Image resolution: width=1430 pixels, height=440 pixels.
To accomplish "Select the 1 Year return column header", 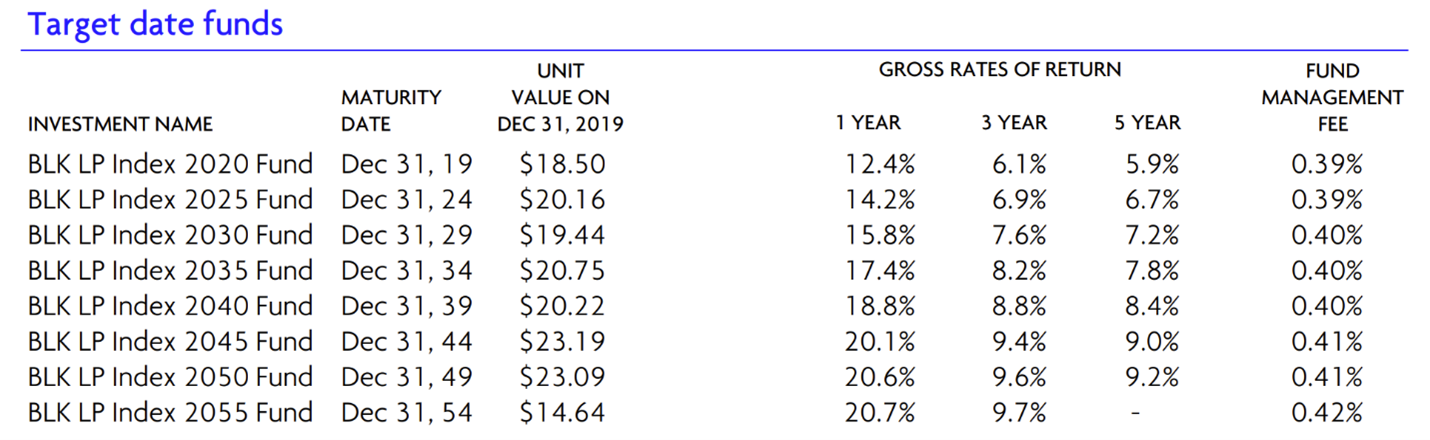I will click(x=868, y=123).
